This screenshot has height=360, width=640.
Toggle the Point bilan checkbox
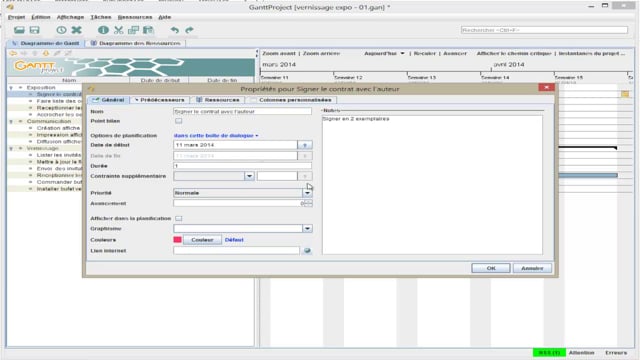tap(178, 121)
